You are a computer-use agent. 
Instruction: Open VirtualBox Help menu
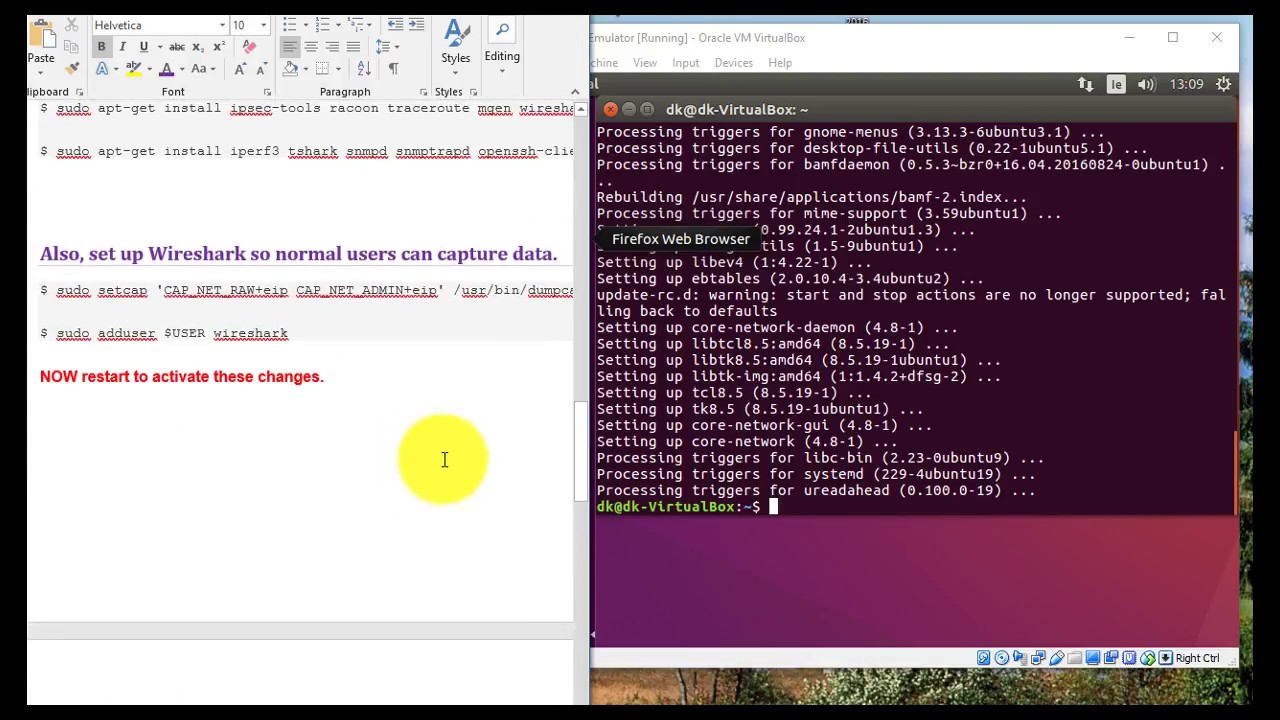[780, 63]
